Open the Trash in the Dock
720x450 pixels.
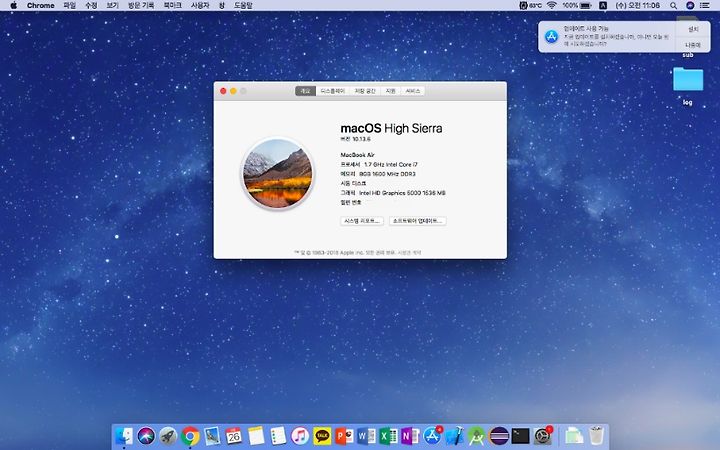pos(596,436)
